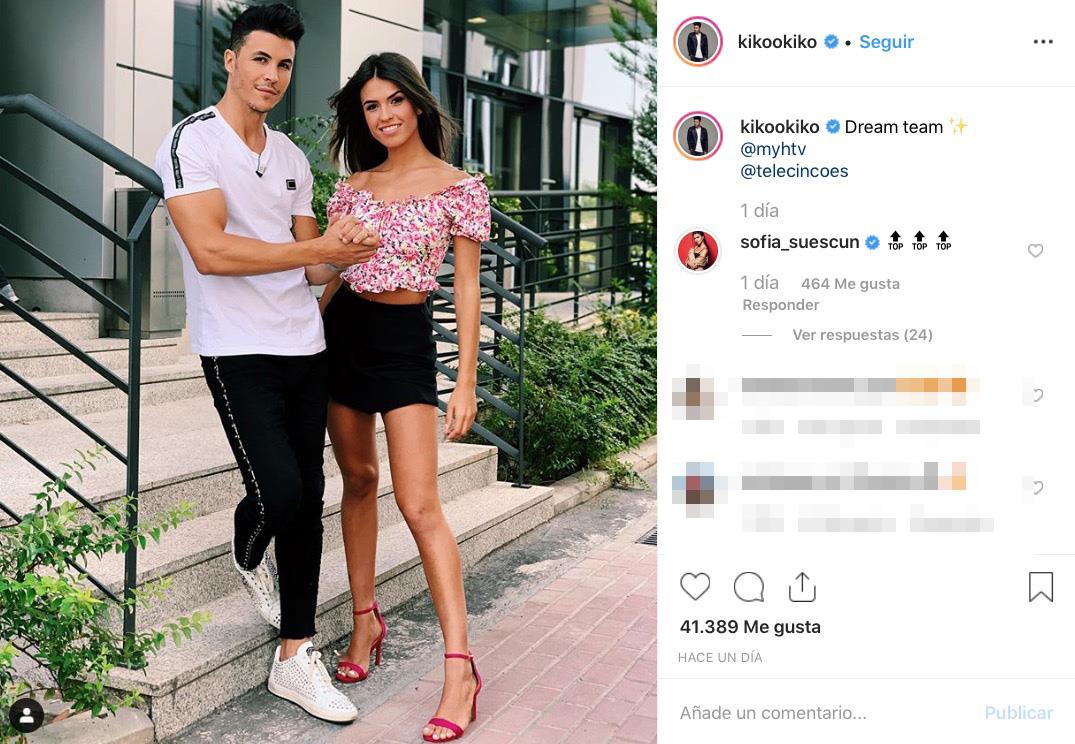Save the post with the bookmark icon
Image resolution: width=1075 pixels, height=744 pixels.
1040,587
